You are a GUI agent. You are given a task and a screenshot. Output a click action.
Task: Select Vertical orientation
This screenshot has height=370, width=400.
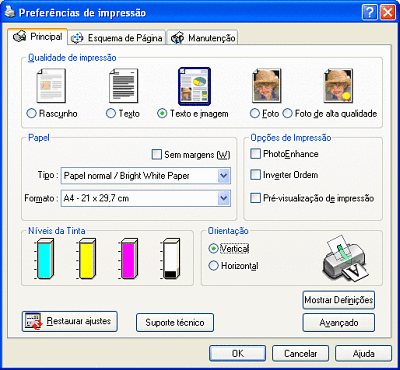point(213,249)
